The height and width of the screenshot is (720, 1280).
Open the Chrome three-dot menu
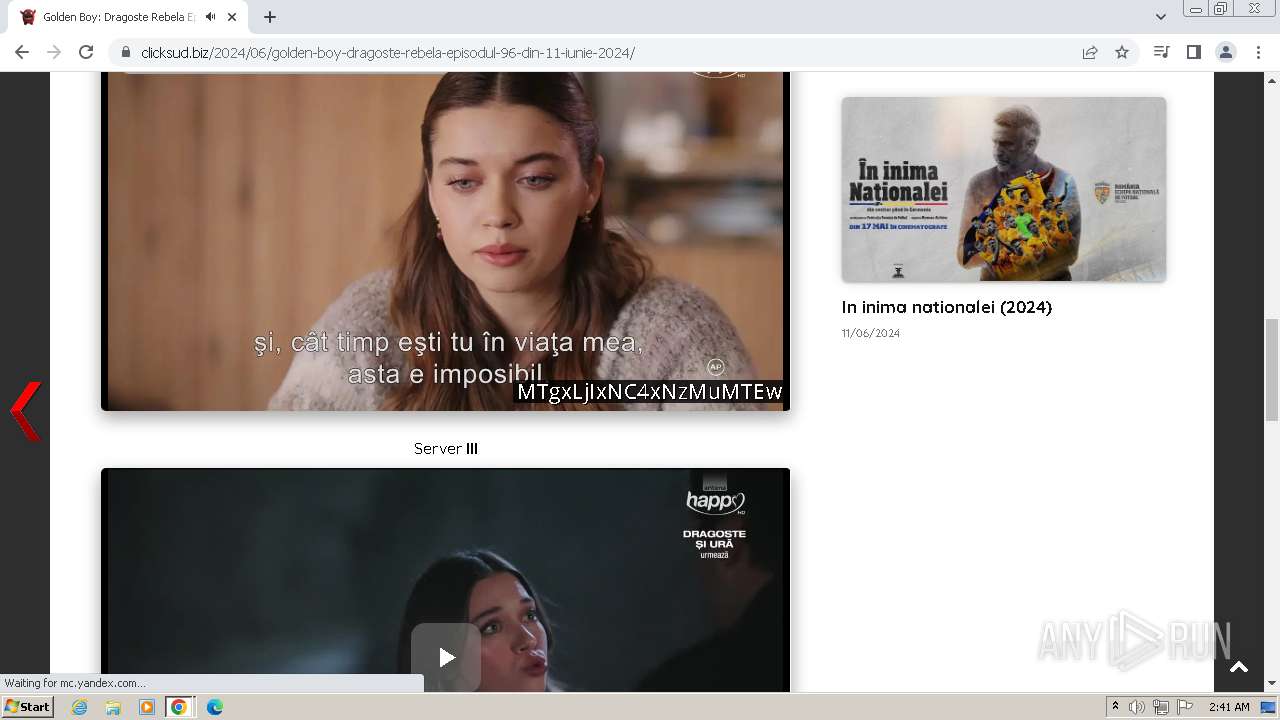coord(1259,52)
